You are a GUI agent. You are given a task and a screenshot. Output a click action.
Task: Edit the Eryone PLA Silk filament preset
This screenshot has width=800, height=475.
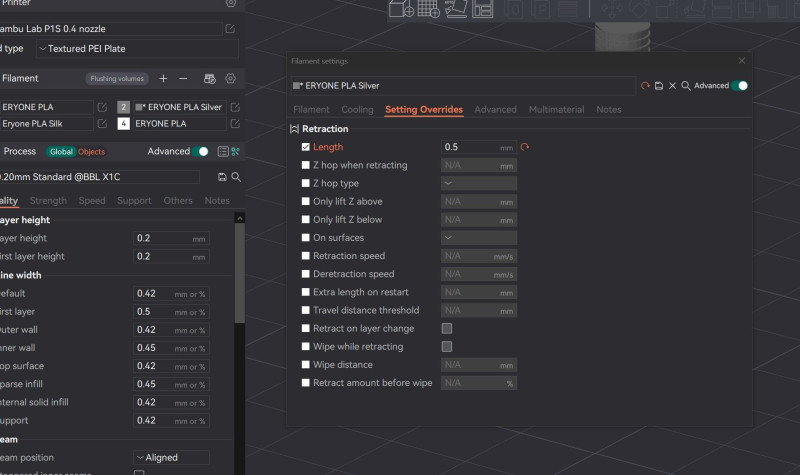(102, 124)
